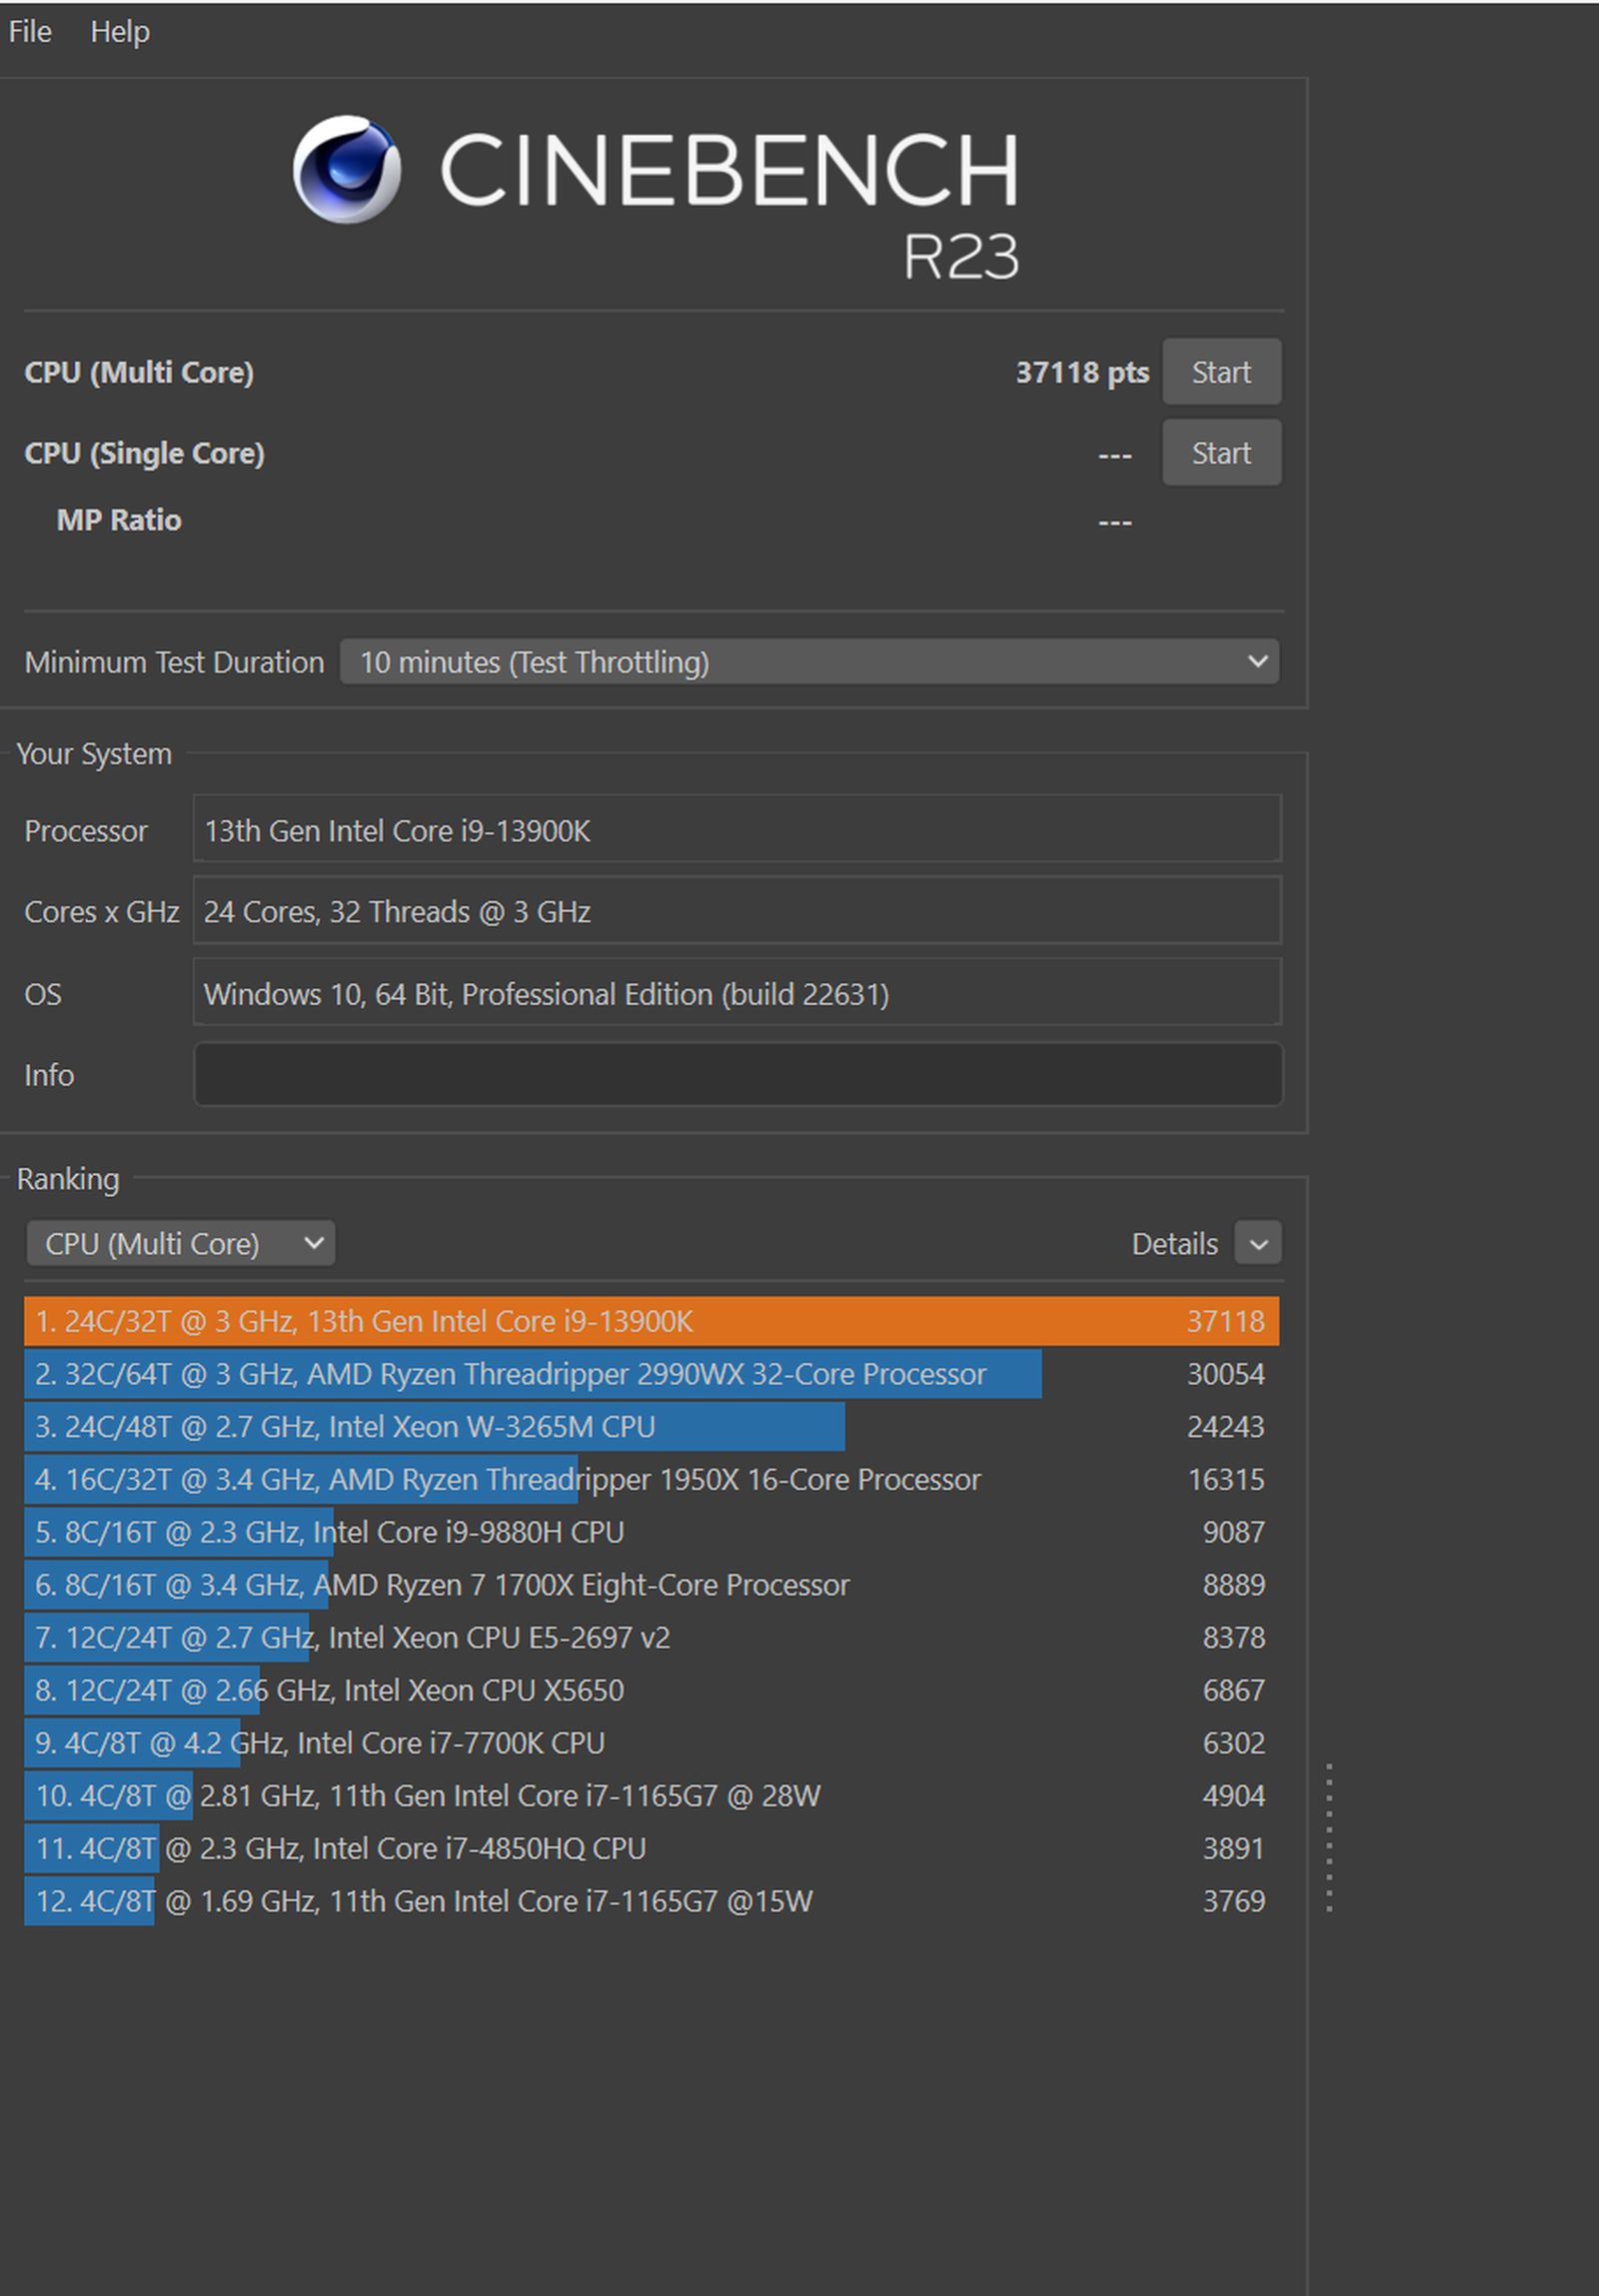
Task: Select ranking row Intel Core i7-7700K
Action: pyautogui.click(x=652, y=1743)
